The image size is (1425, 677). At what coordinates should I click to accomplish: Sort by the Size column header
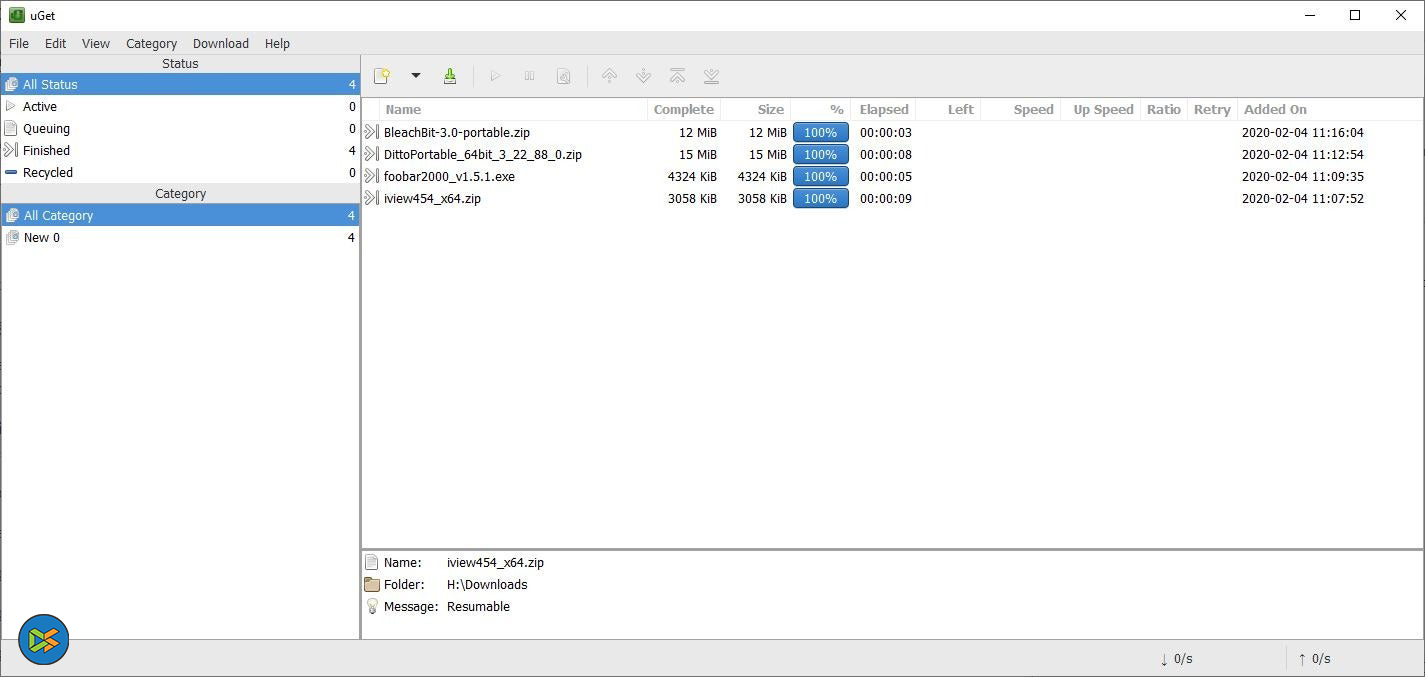(755, 109)
